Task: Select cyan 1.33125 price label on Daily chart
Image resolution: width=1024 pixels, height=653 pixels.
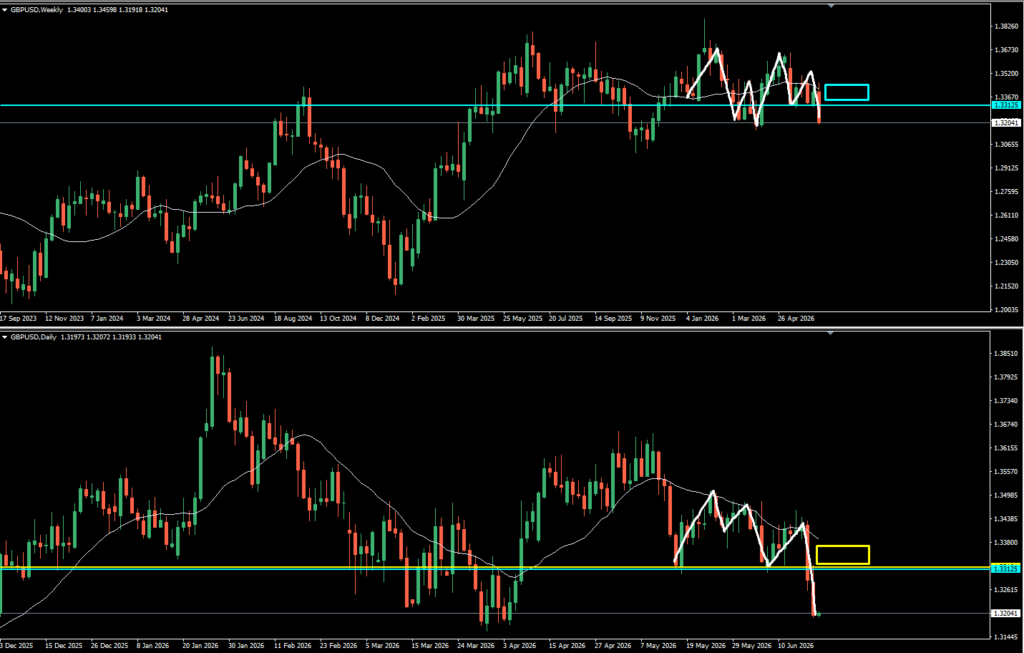Action: coord(1006,569)
